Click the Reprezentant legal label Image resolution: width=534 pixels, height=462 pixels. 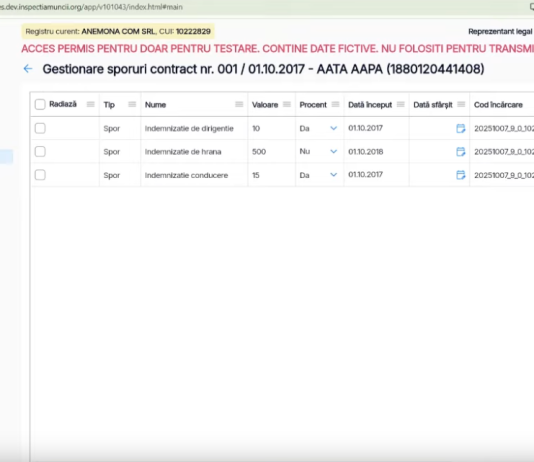(500, 31)
